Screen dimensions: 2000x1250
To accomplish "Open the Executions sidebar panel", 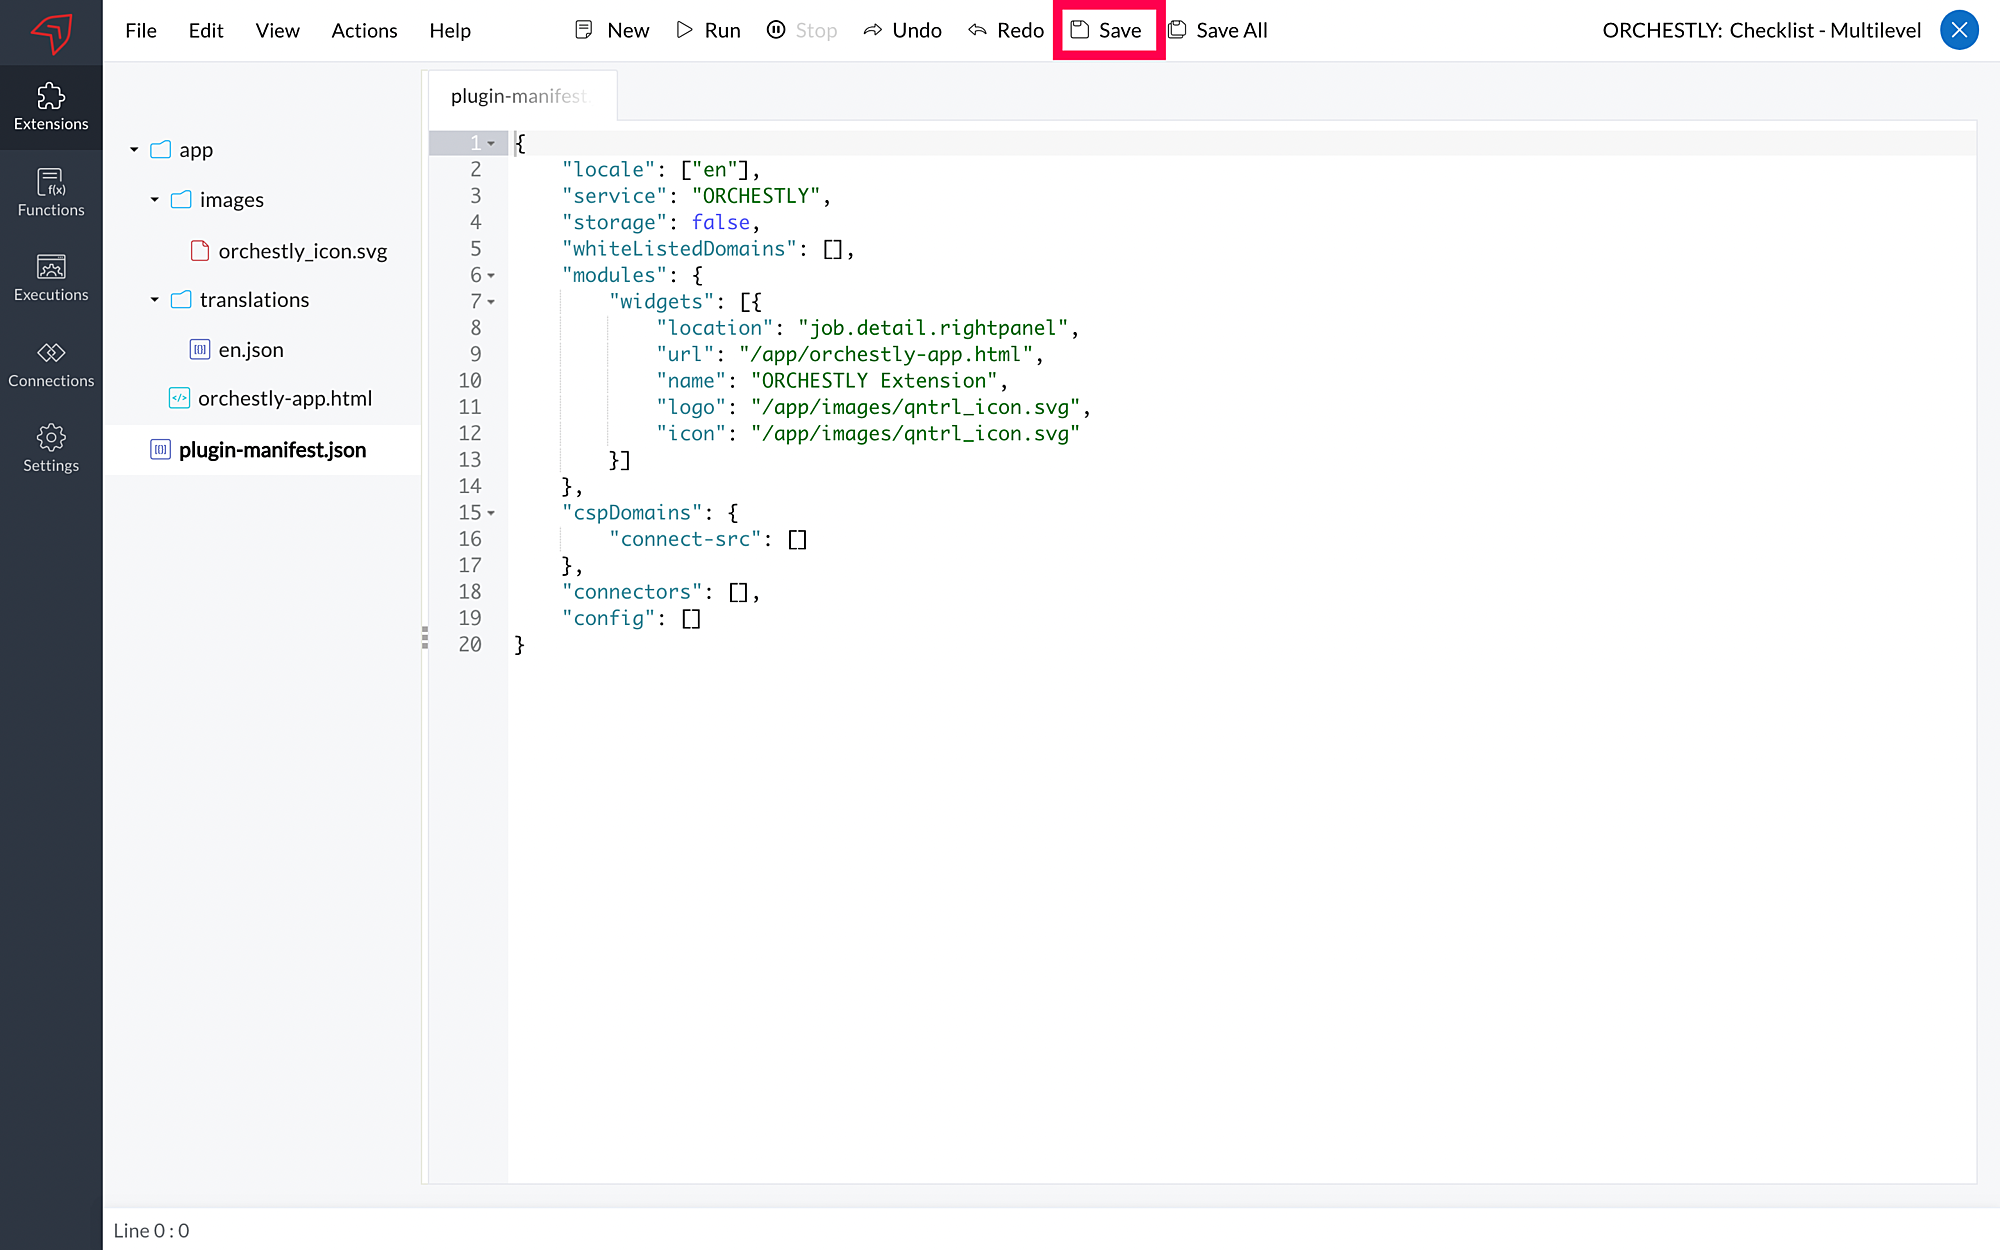I will click(x=51, y=278).
